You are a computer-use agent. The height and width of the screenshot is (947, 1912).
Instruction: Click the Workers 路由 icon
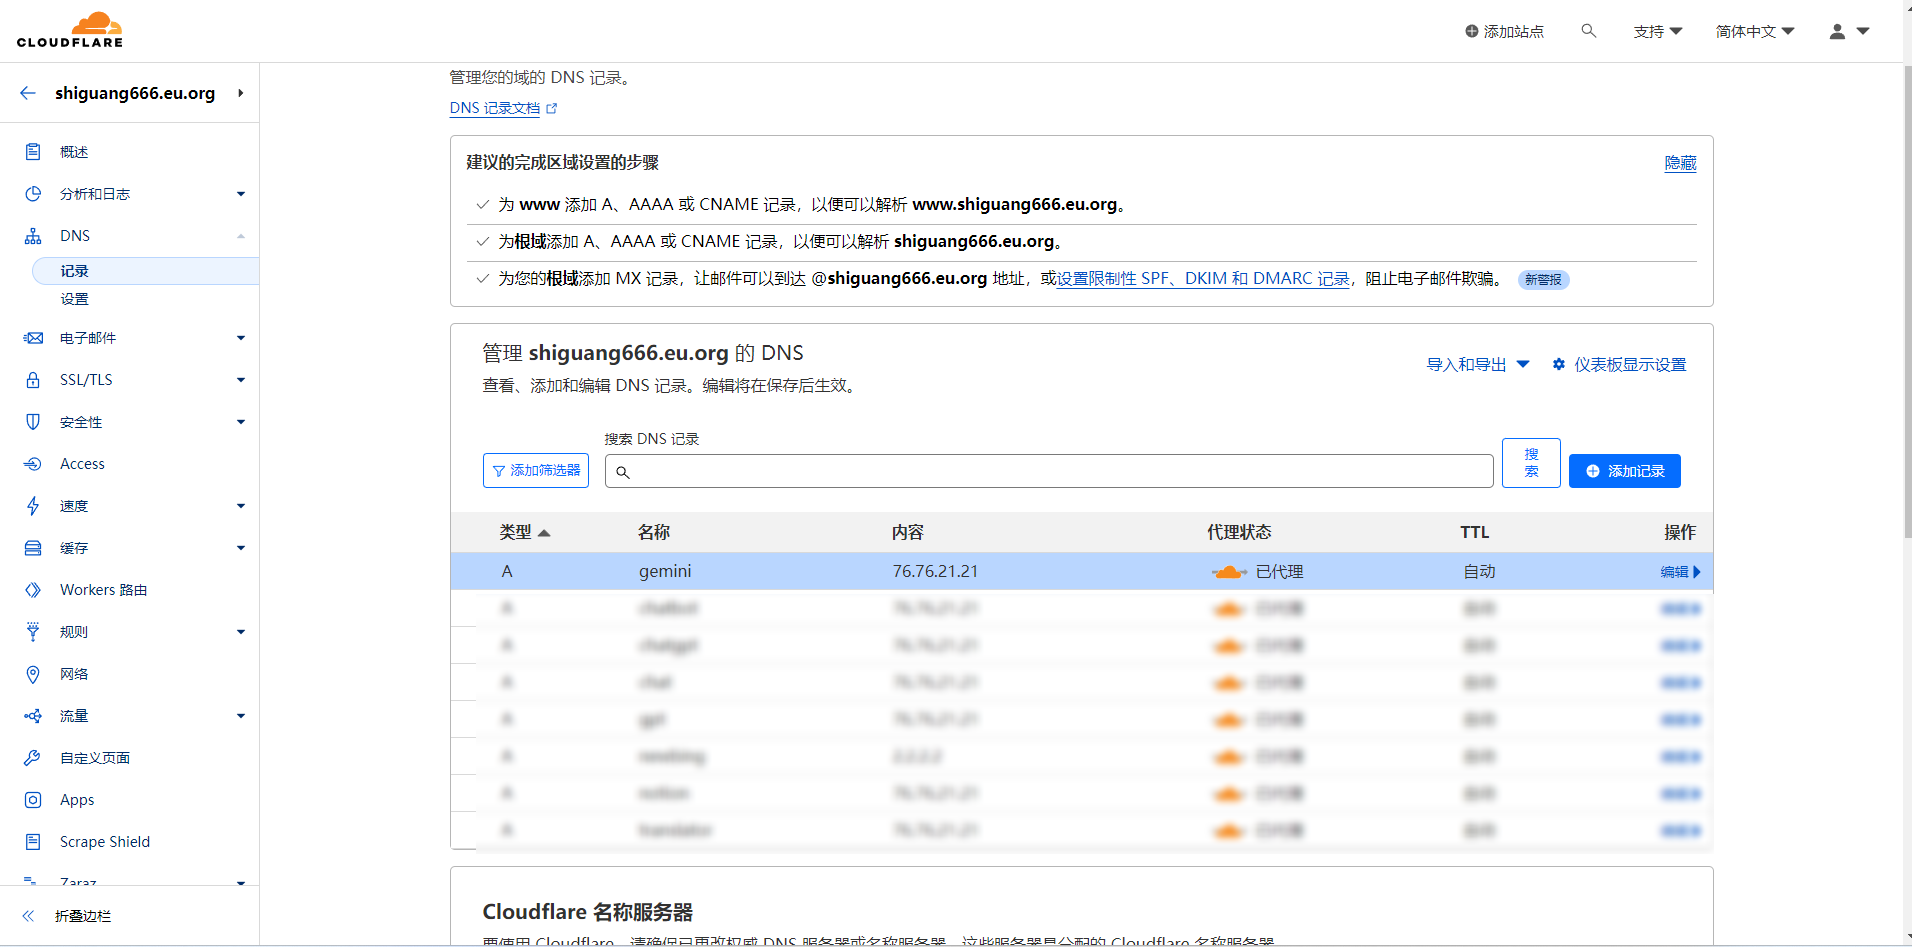click(33, 590)
